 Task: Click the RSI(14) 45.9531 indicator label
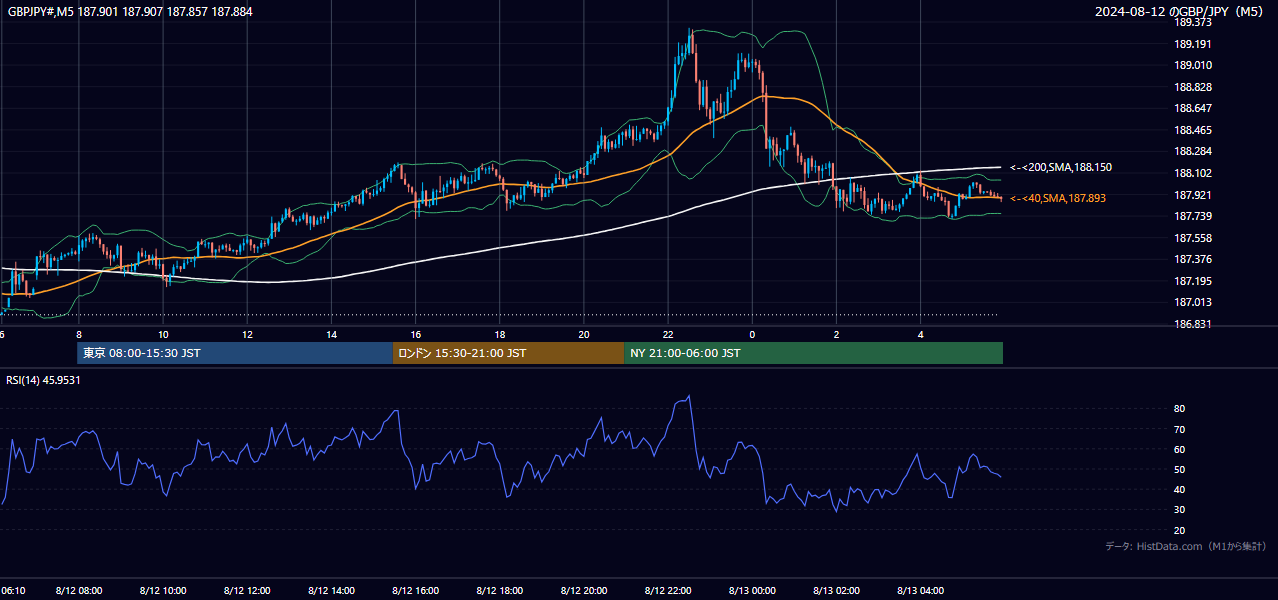pos(43,380)
